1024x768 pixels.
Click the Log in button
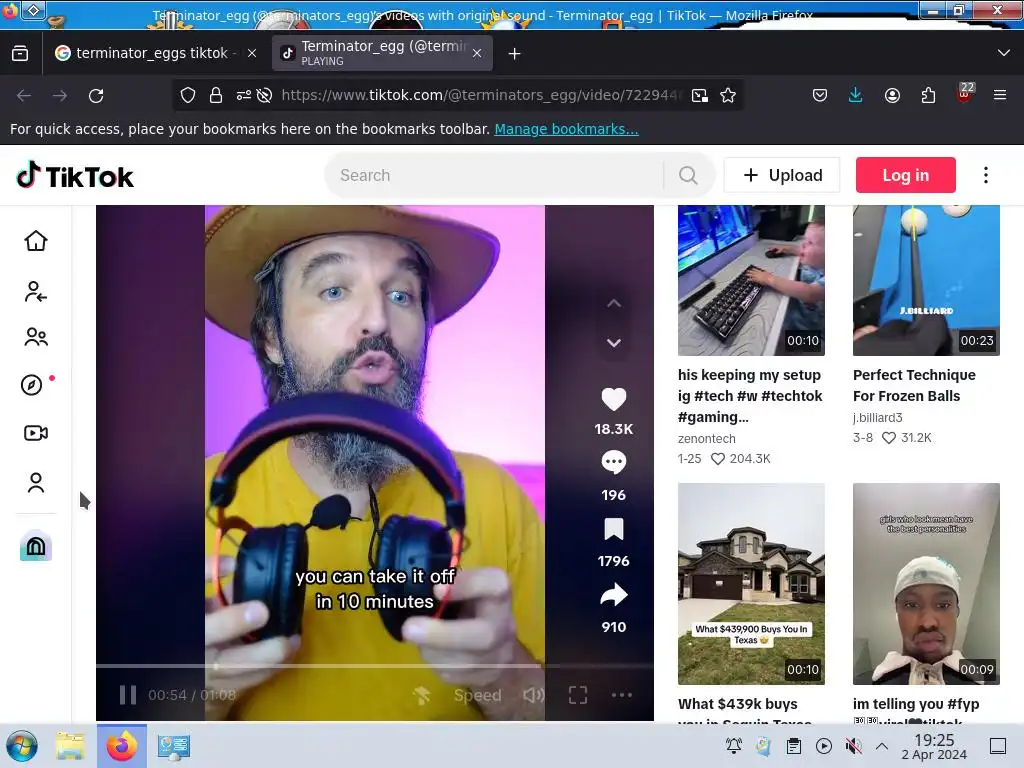(906, 175)
